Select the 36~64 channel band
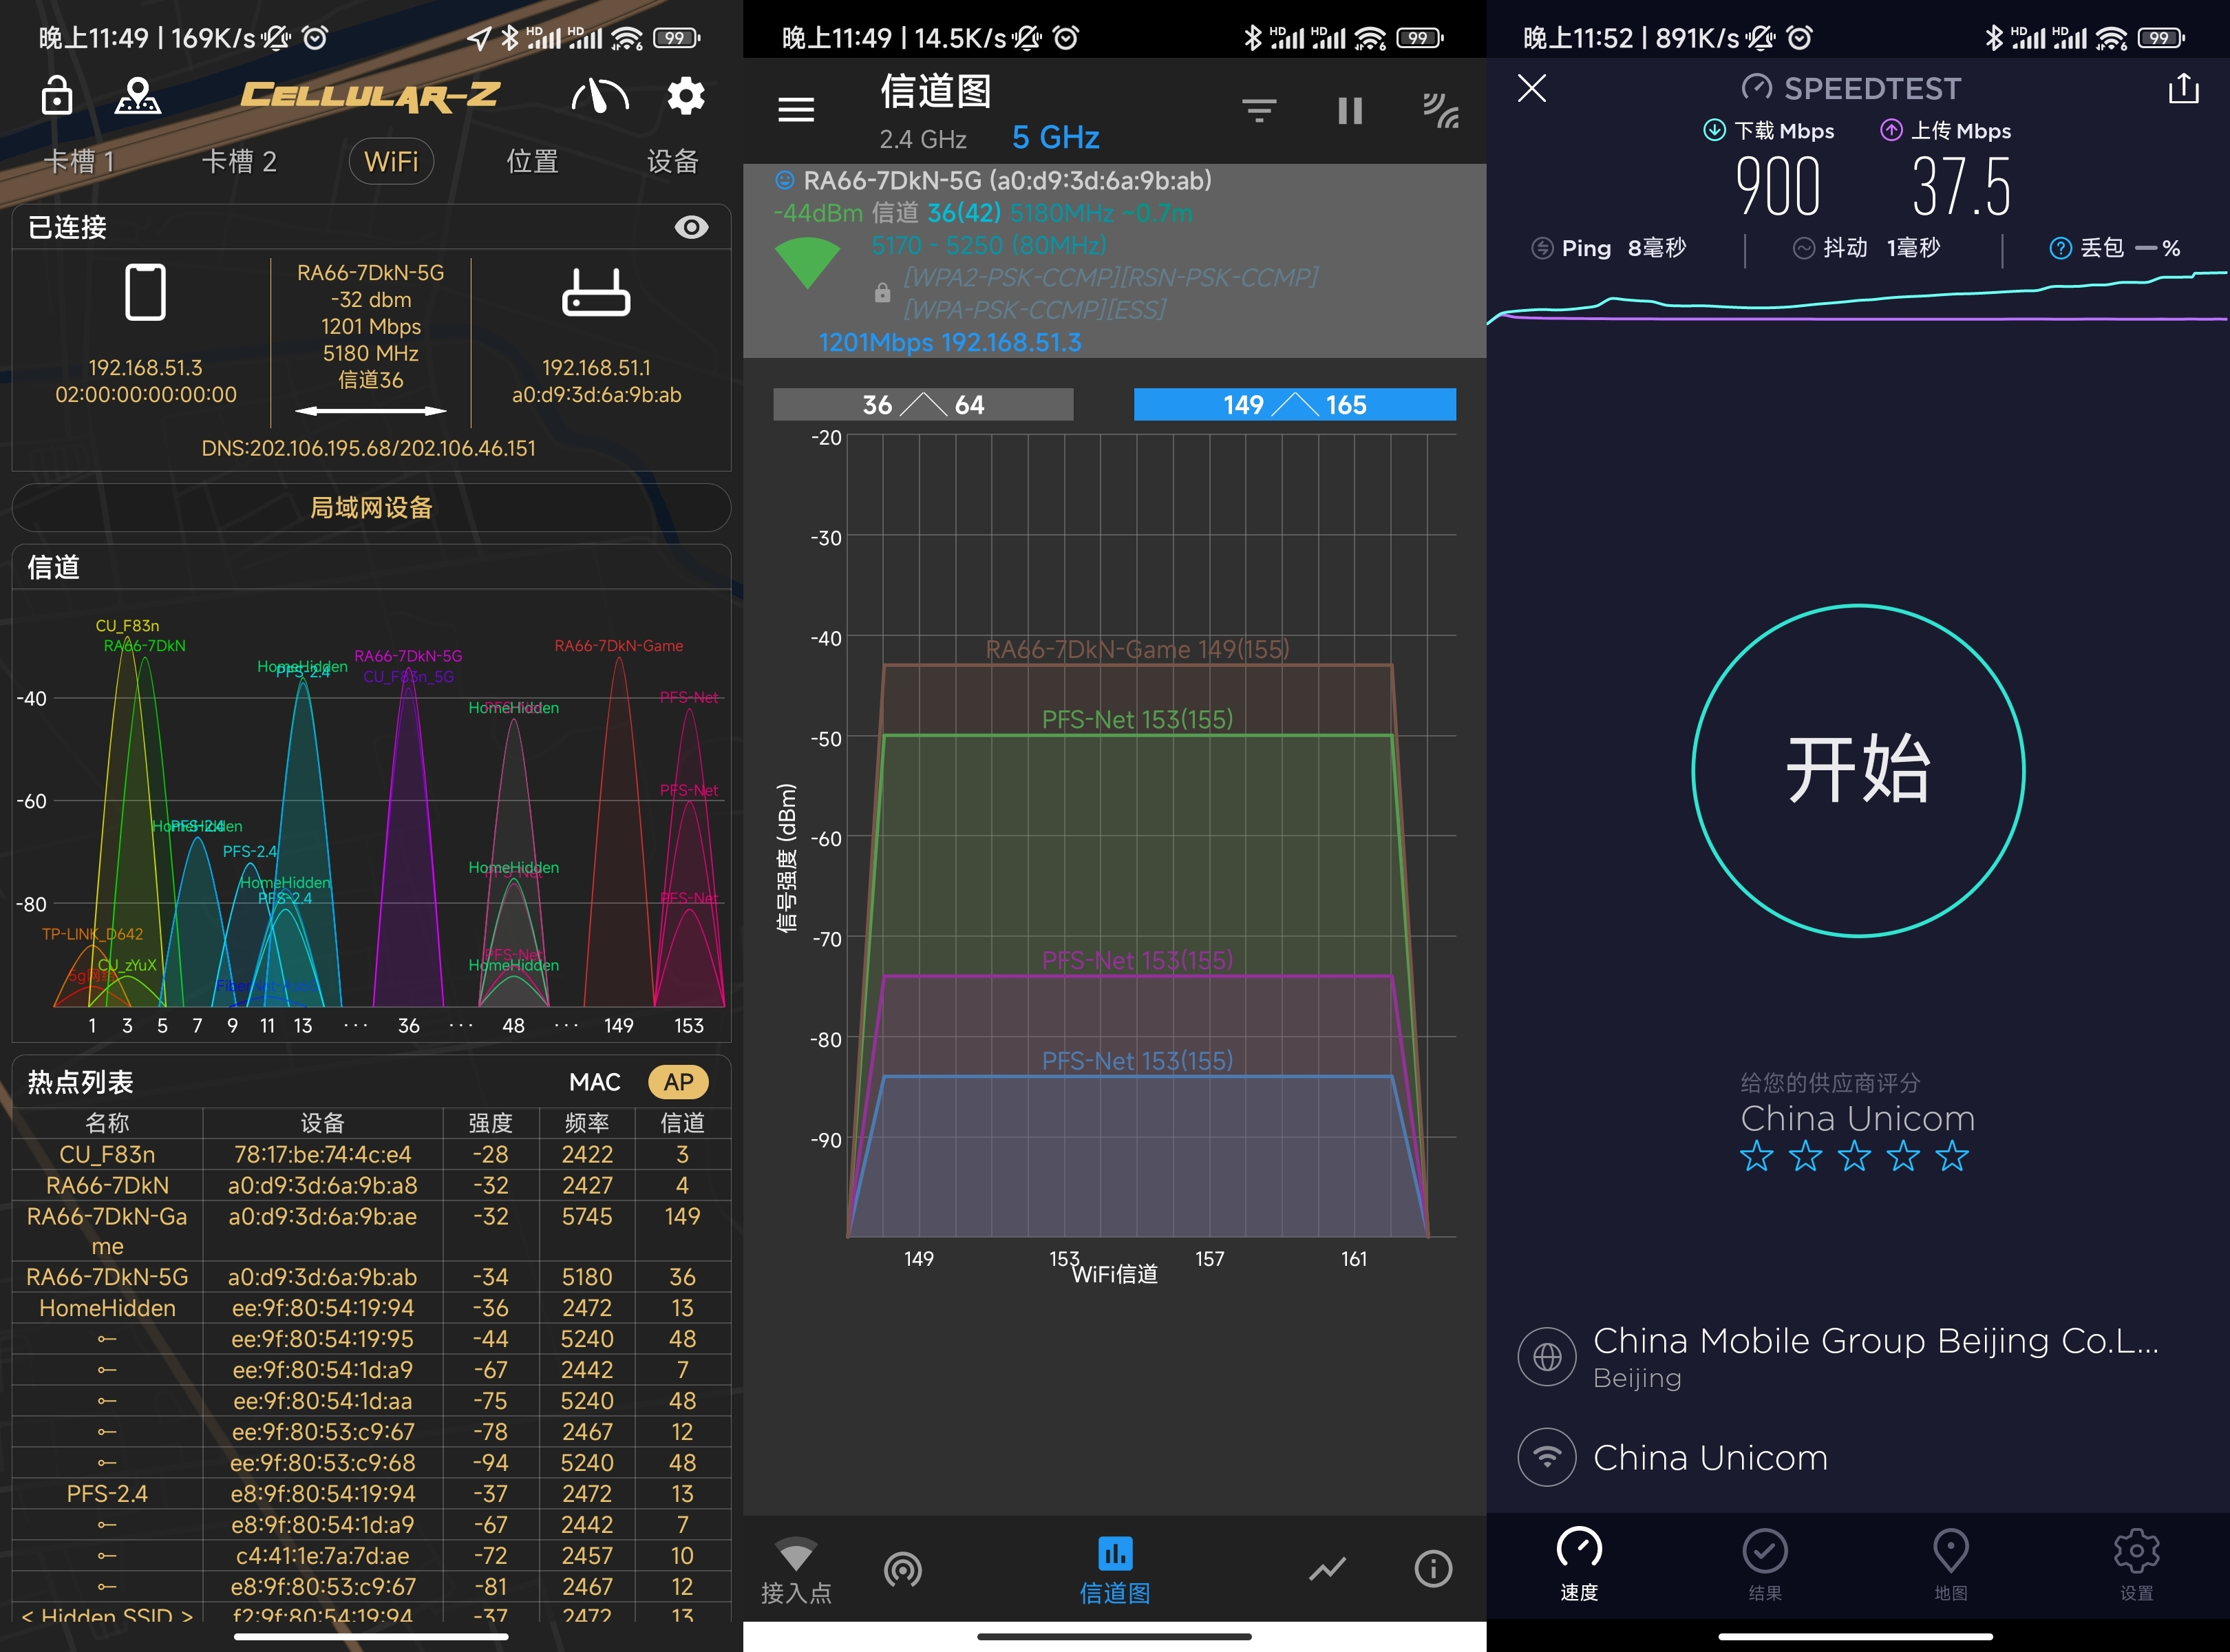Image resolution: width=2230 pixels, height=1652 pixels. coord(922,404)
